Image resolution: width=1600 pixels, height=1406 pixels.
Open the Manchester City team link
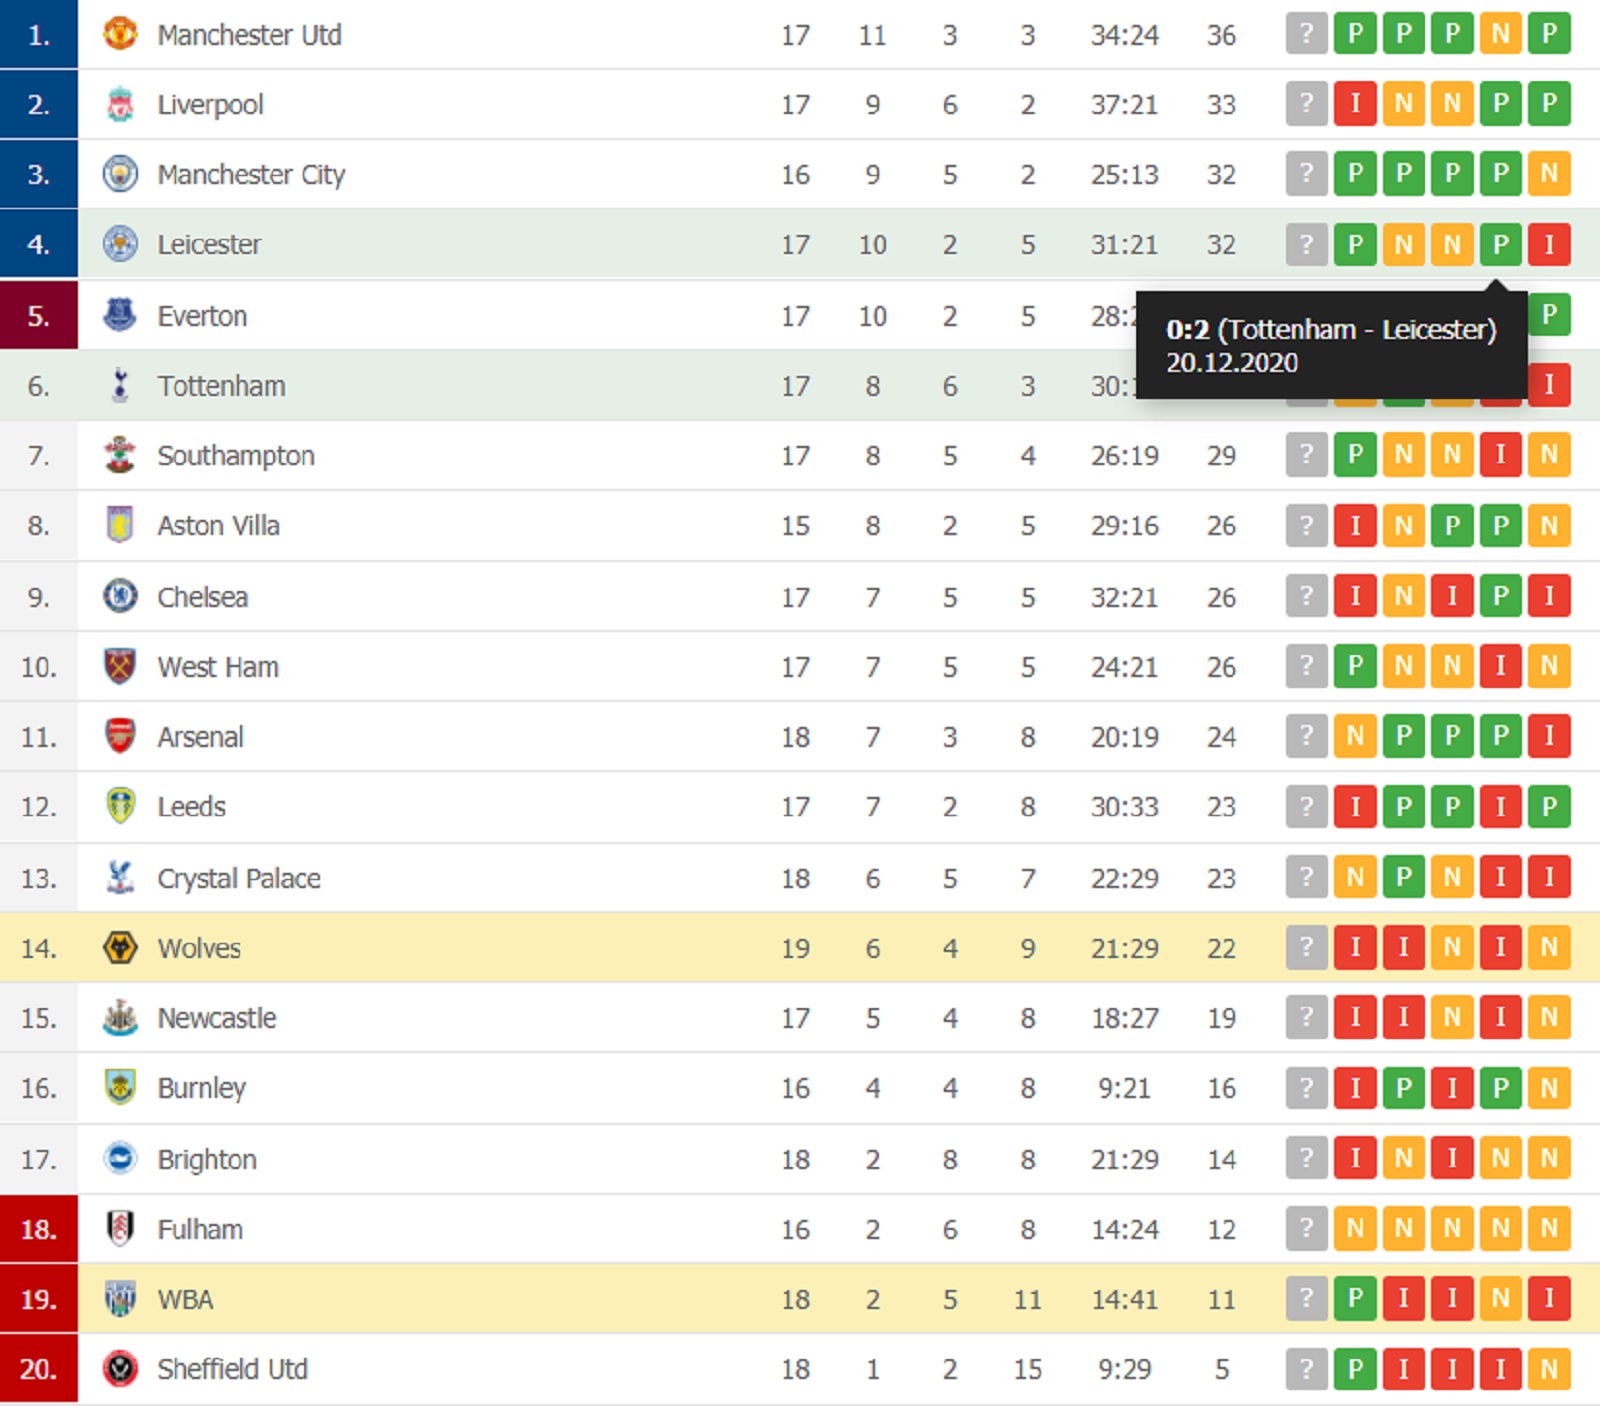tap(251, 174)
